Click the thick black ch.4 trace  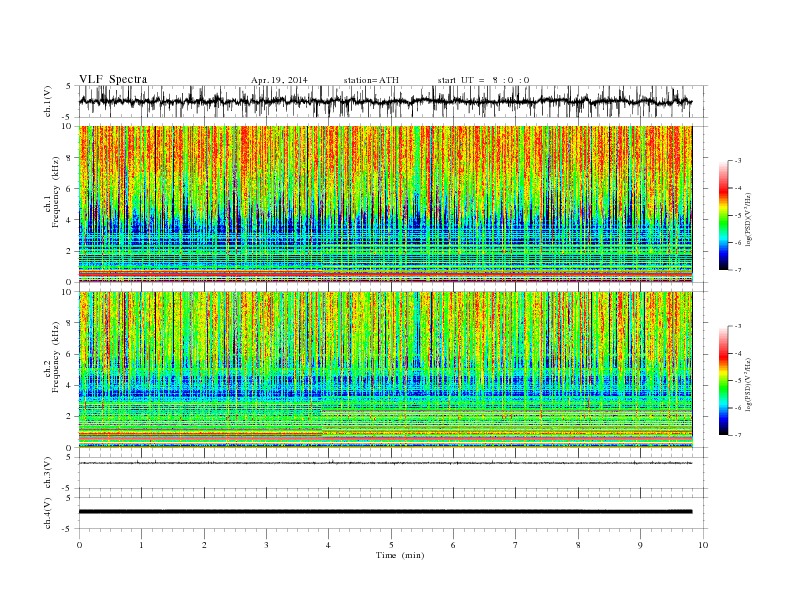(385, 512)
